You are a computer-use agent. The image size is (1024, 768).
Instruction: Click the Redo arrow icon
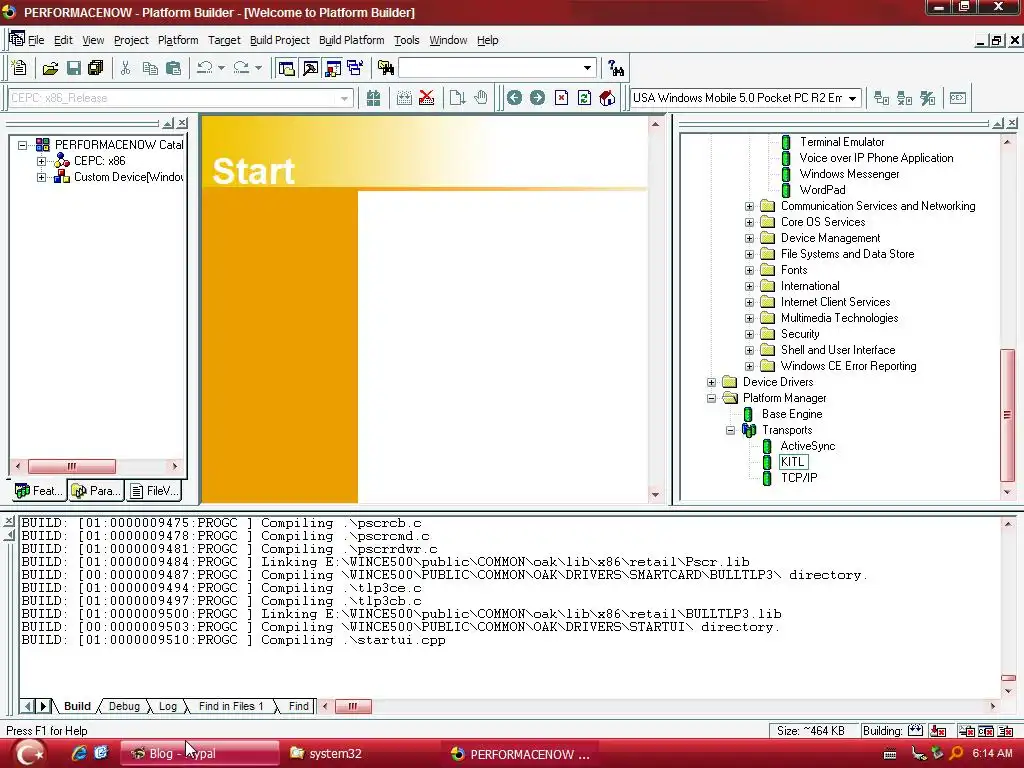click(x=241, y=68)
